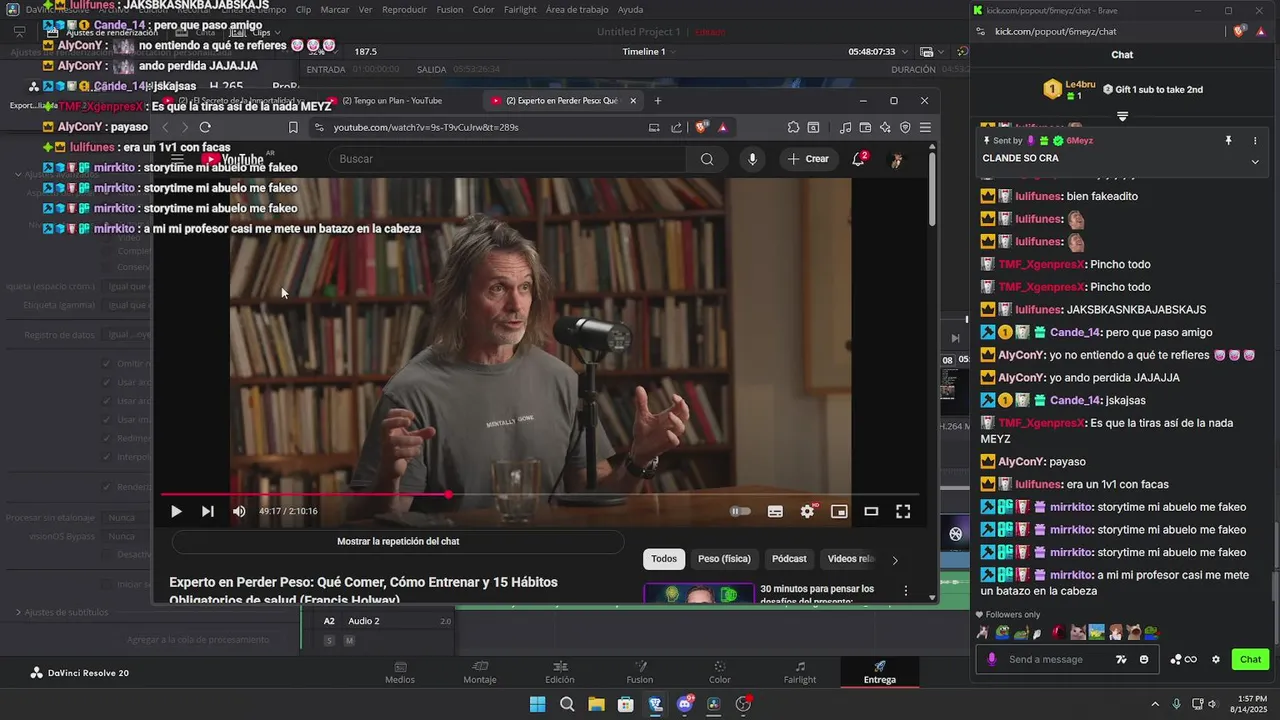Click Mostrar la repetición del chat
Viewport: 1280px width, 720px height.
point(398,541)
